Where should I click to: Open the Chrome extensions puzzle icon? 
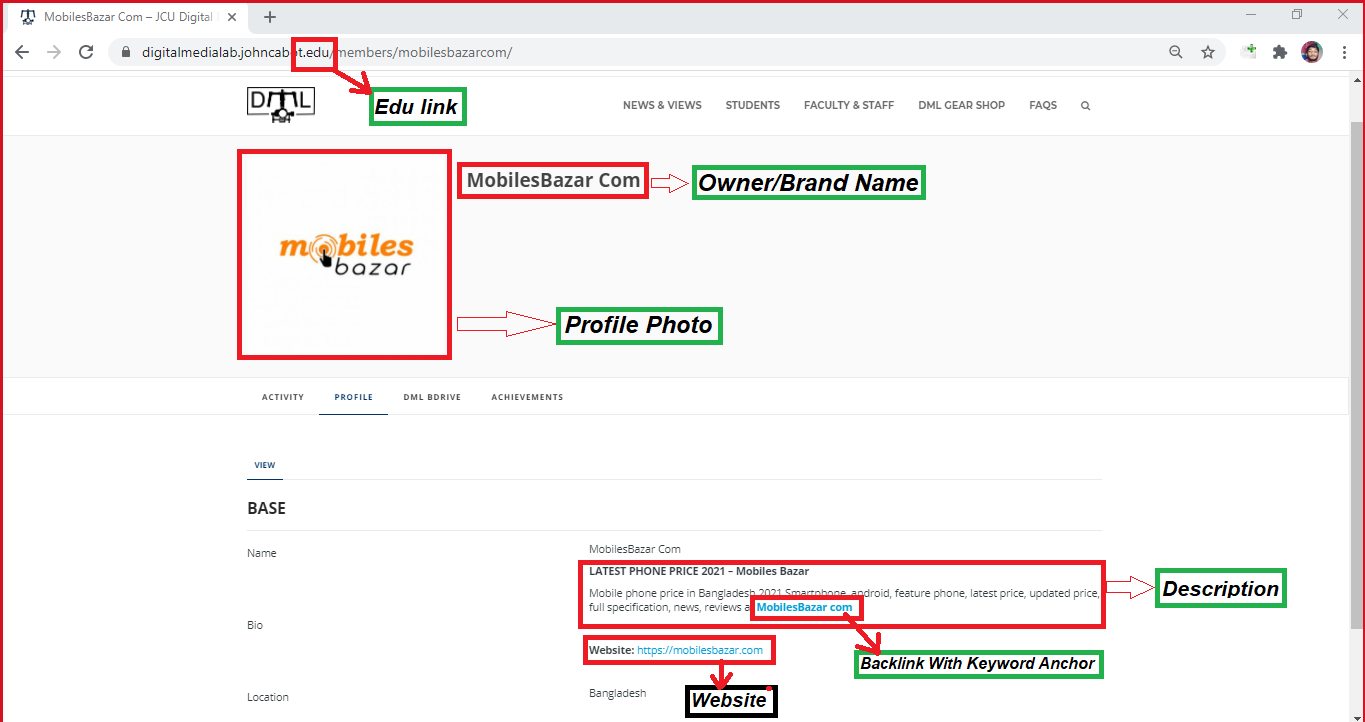1280,51
